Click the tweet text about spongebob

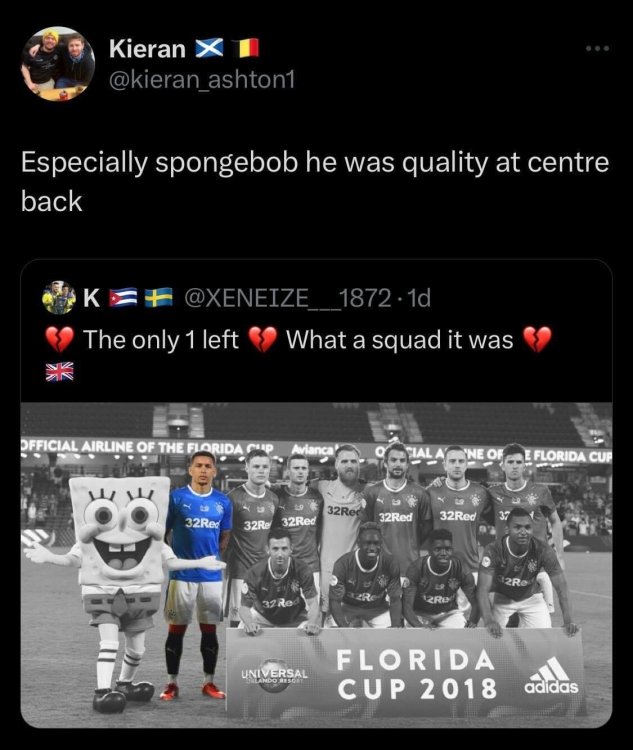tap(315, 181)
